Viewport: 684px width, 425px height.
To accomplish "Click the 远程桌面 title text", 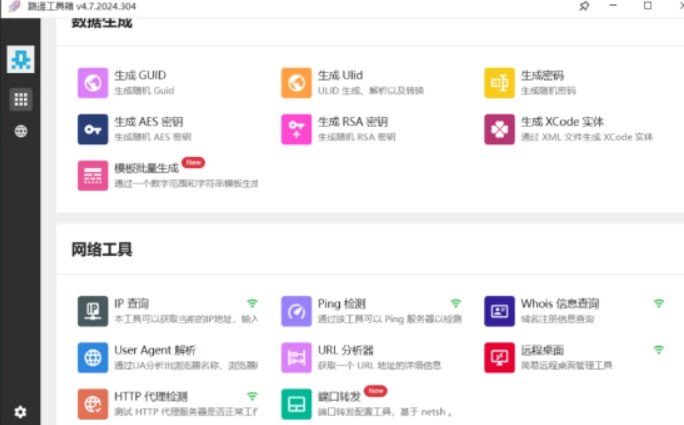I will tap(542, 350).
